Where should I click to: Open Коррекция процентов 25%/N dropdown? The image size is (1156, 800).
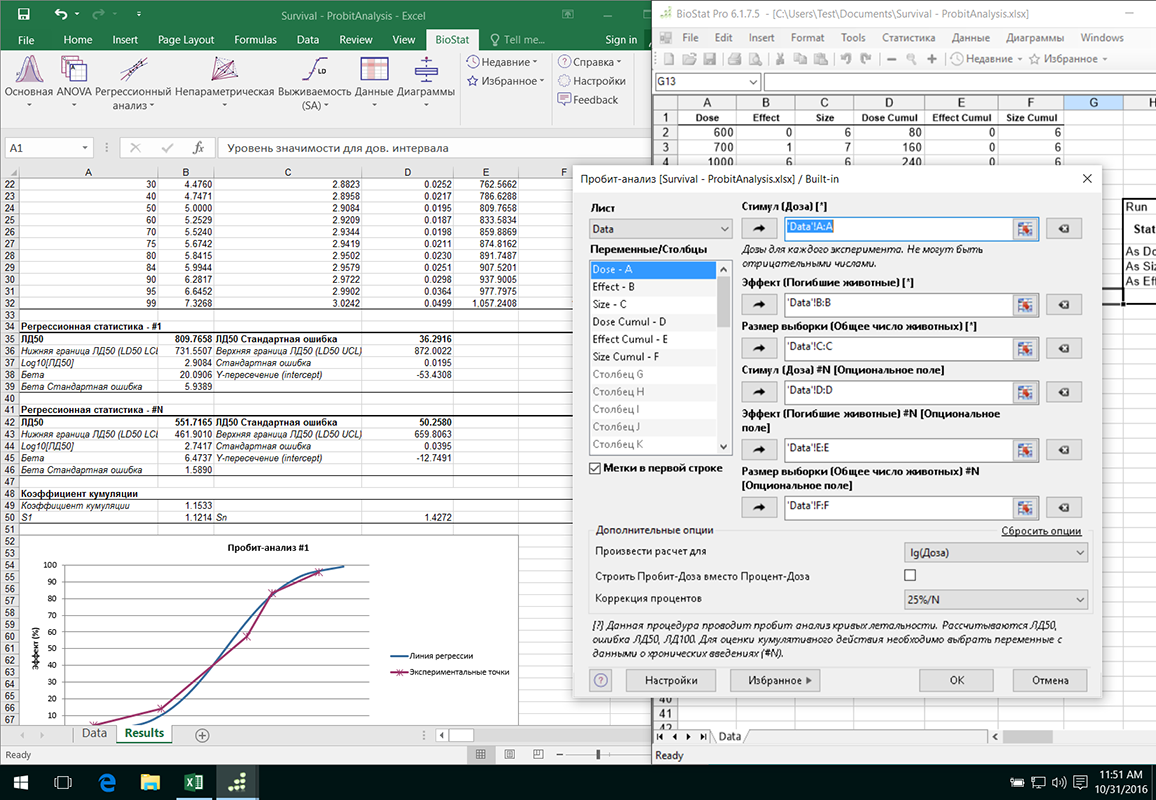coord(996,599)
